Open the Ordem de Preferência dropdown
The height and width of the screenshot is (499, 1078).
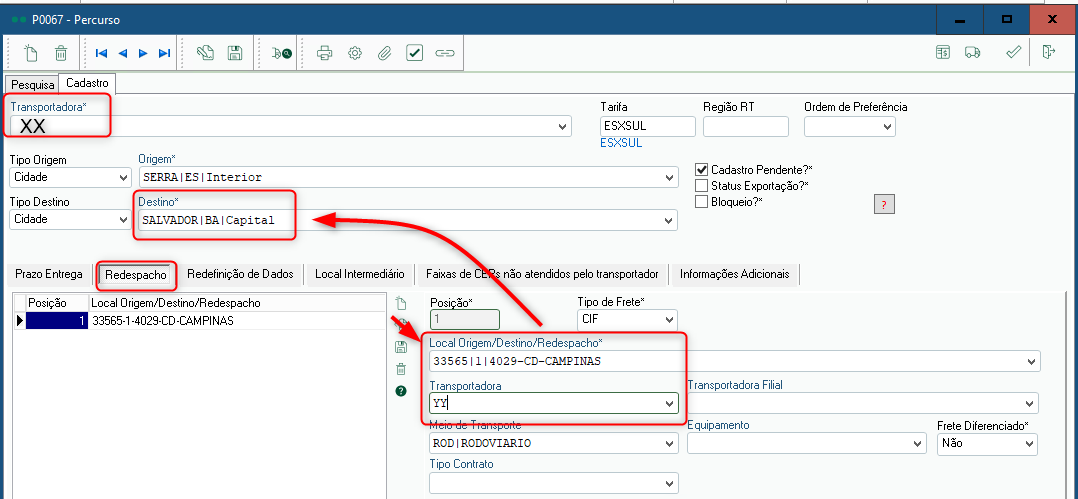(x=888, y=126)
